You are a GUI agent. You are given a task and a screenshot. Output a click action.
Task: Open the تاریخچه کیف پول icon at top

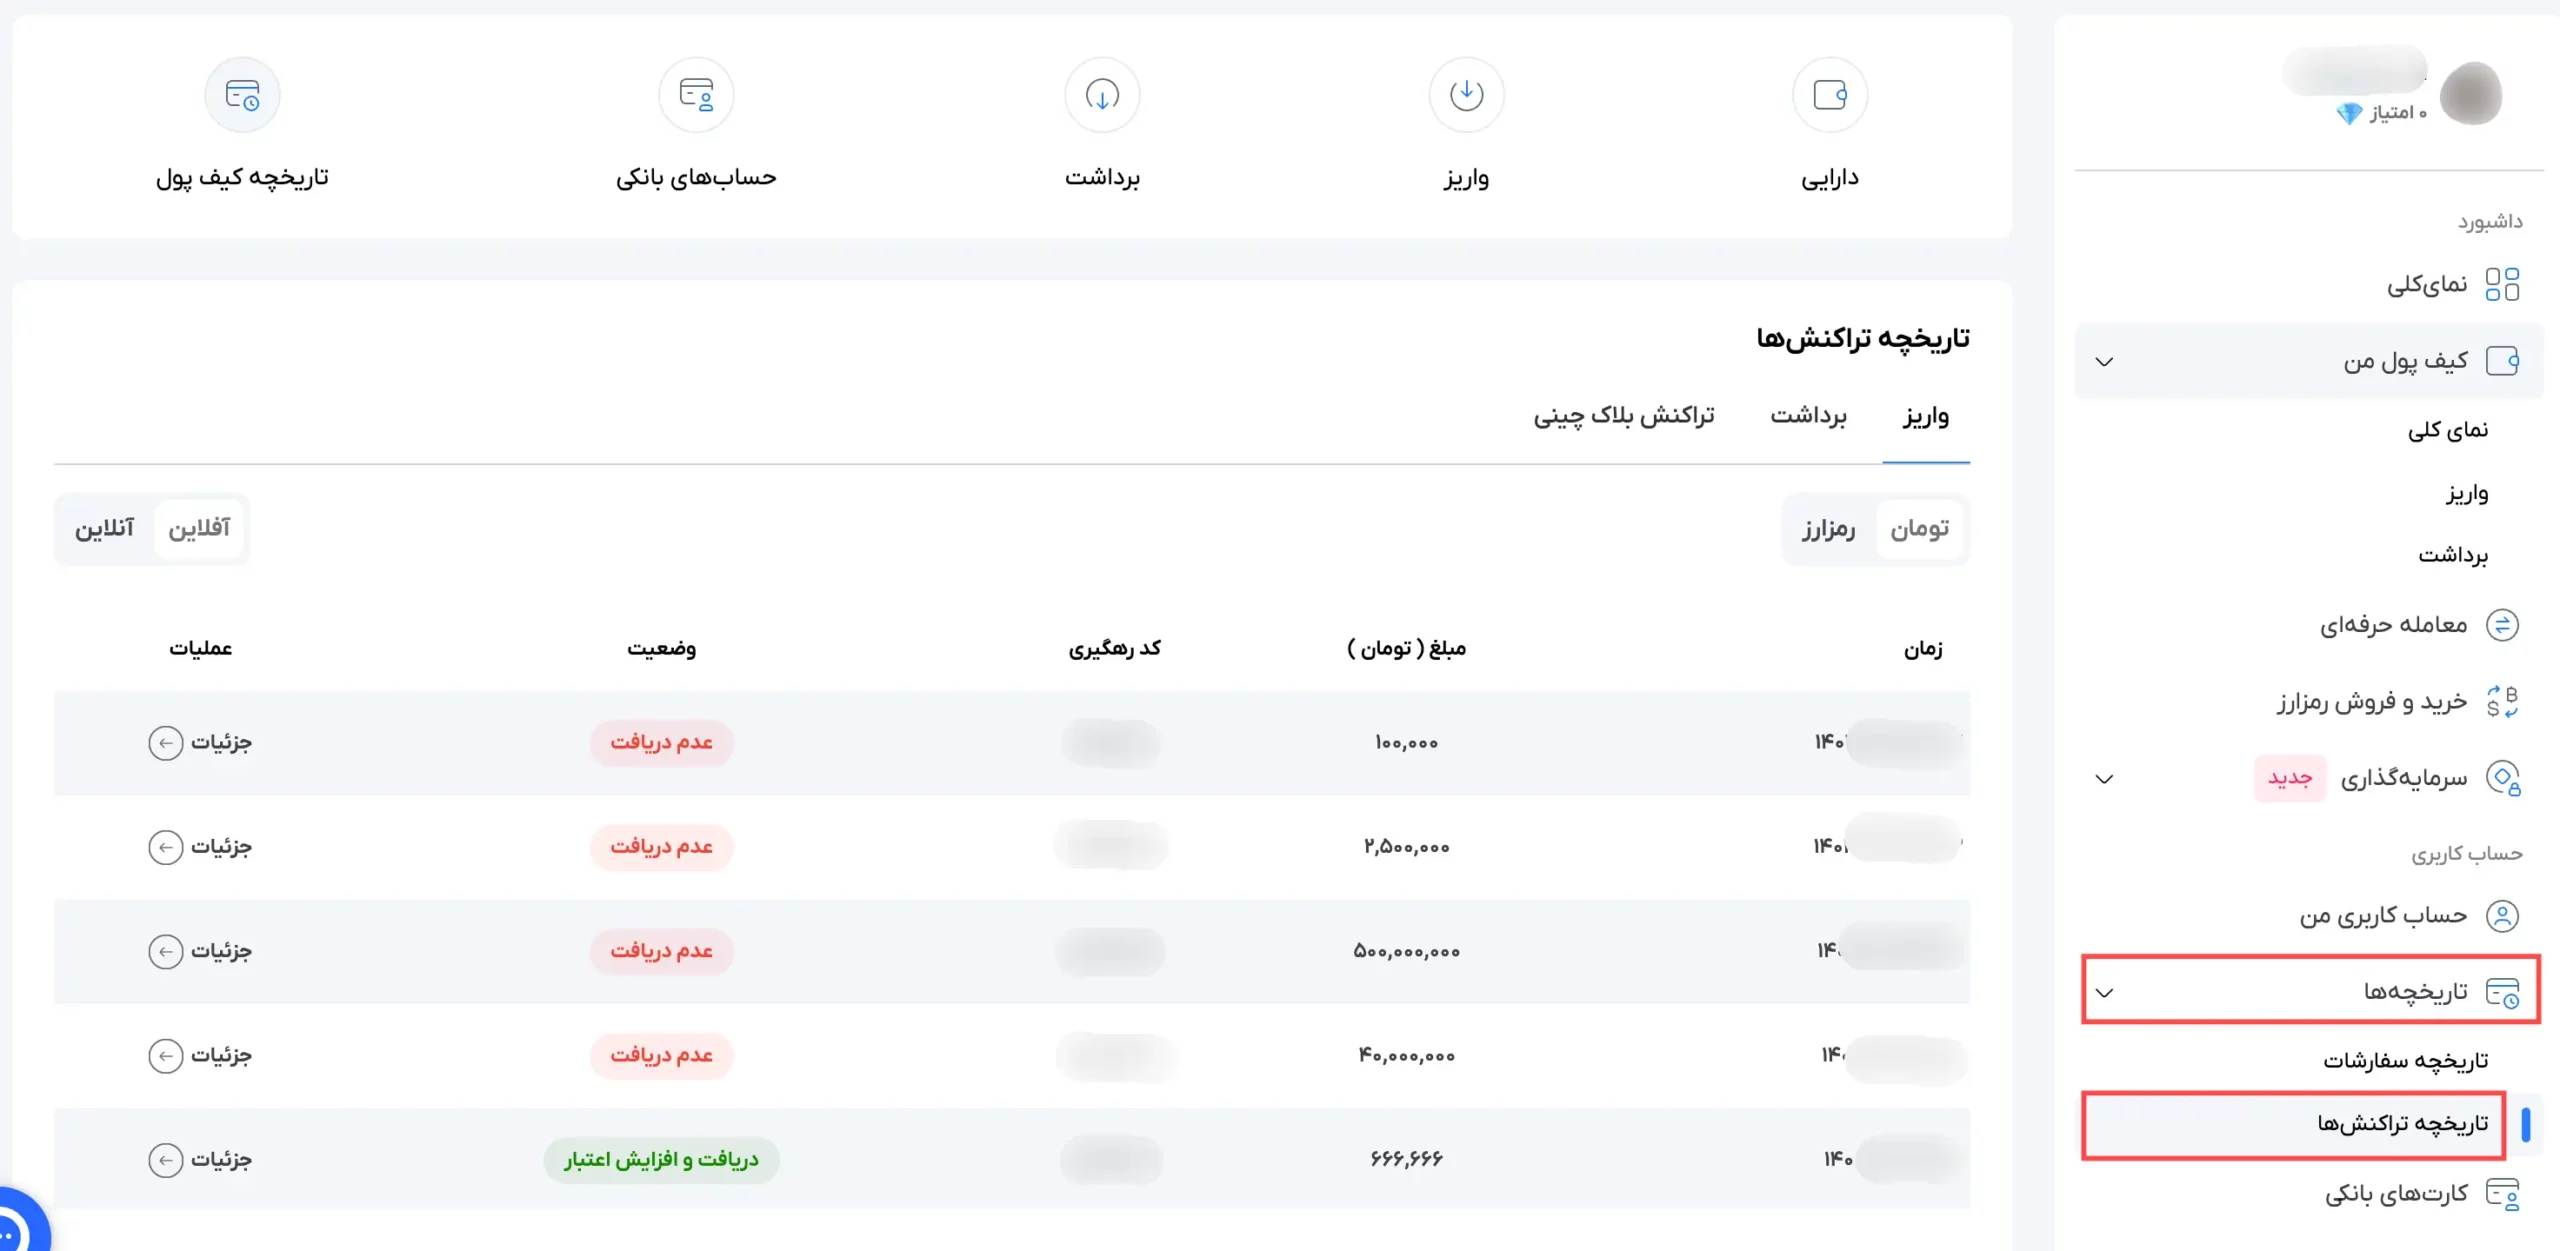[243, 94]
